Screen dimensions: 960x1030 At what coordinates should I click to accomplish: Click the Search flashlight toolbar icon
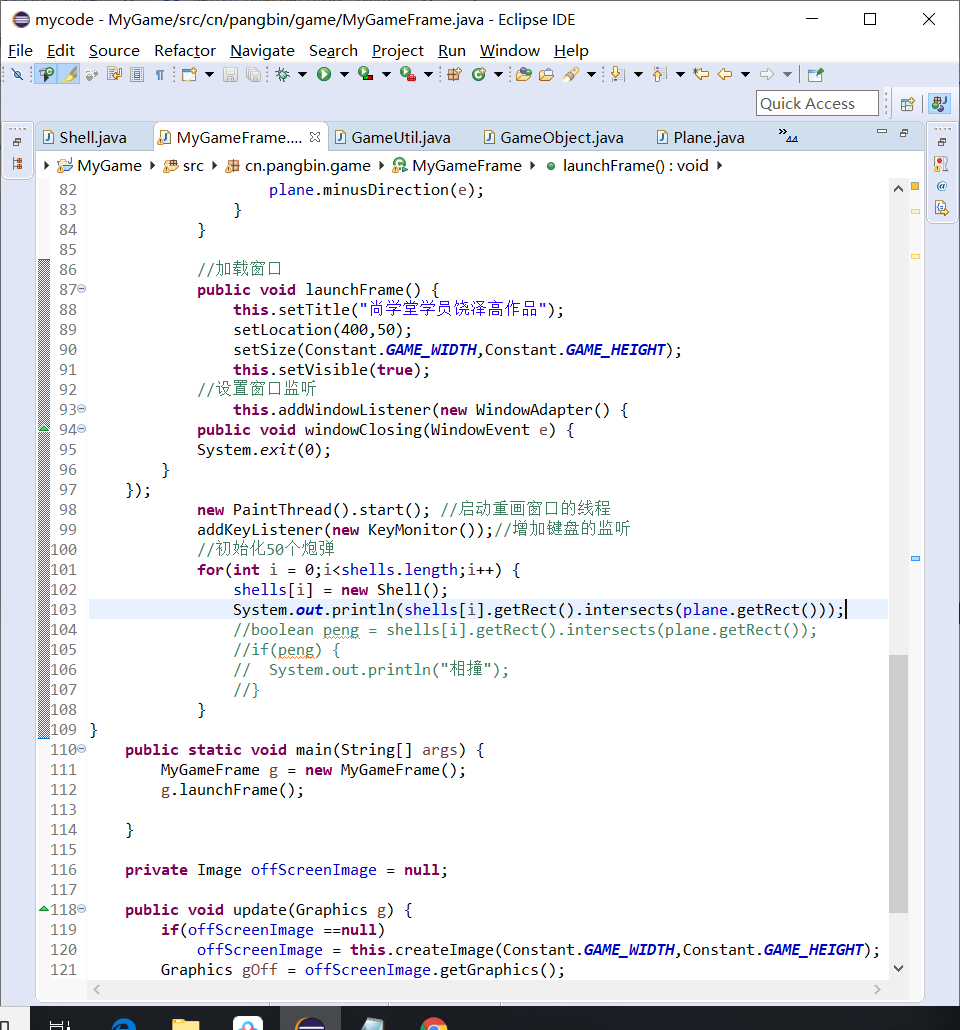[x=570, y=74]
